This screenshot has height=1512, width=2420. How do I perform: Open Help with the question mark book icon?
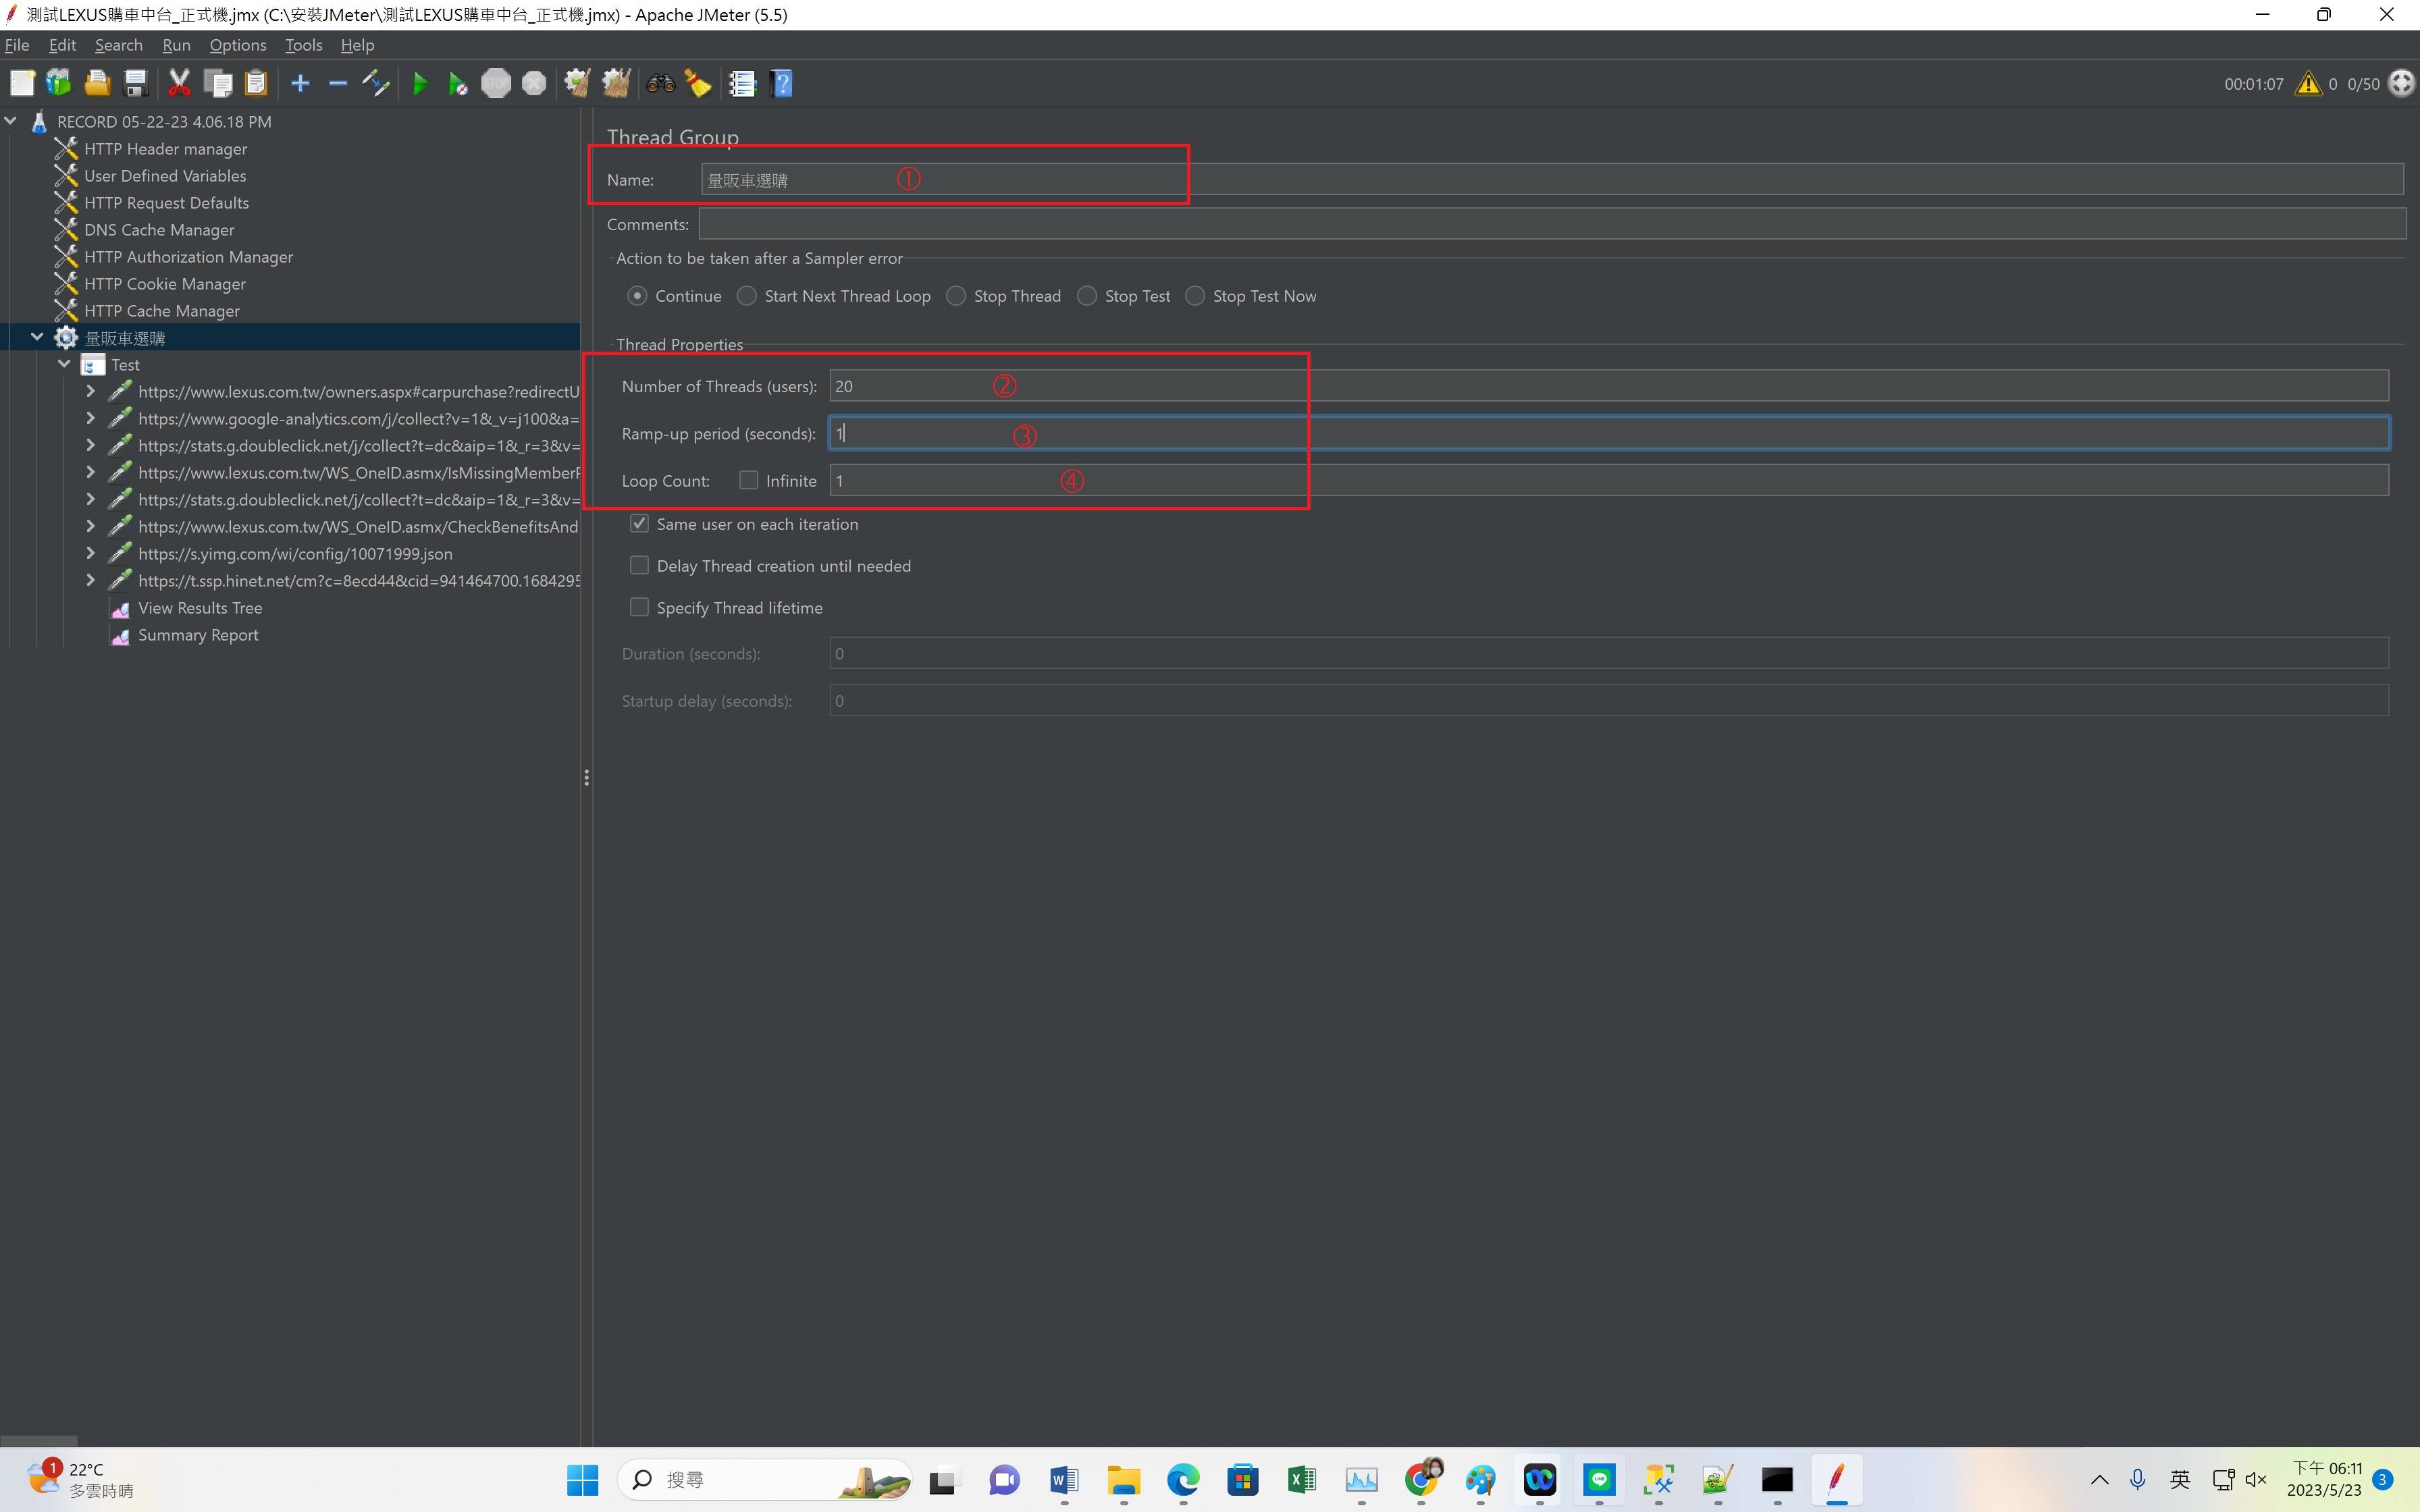[x=782, y=84]
